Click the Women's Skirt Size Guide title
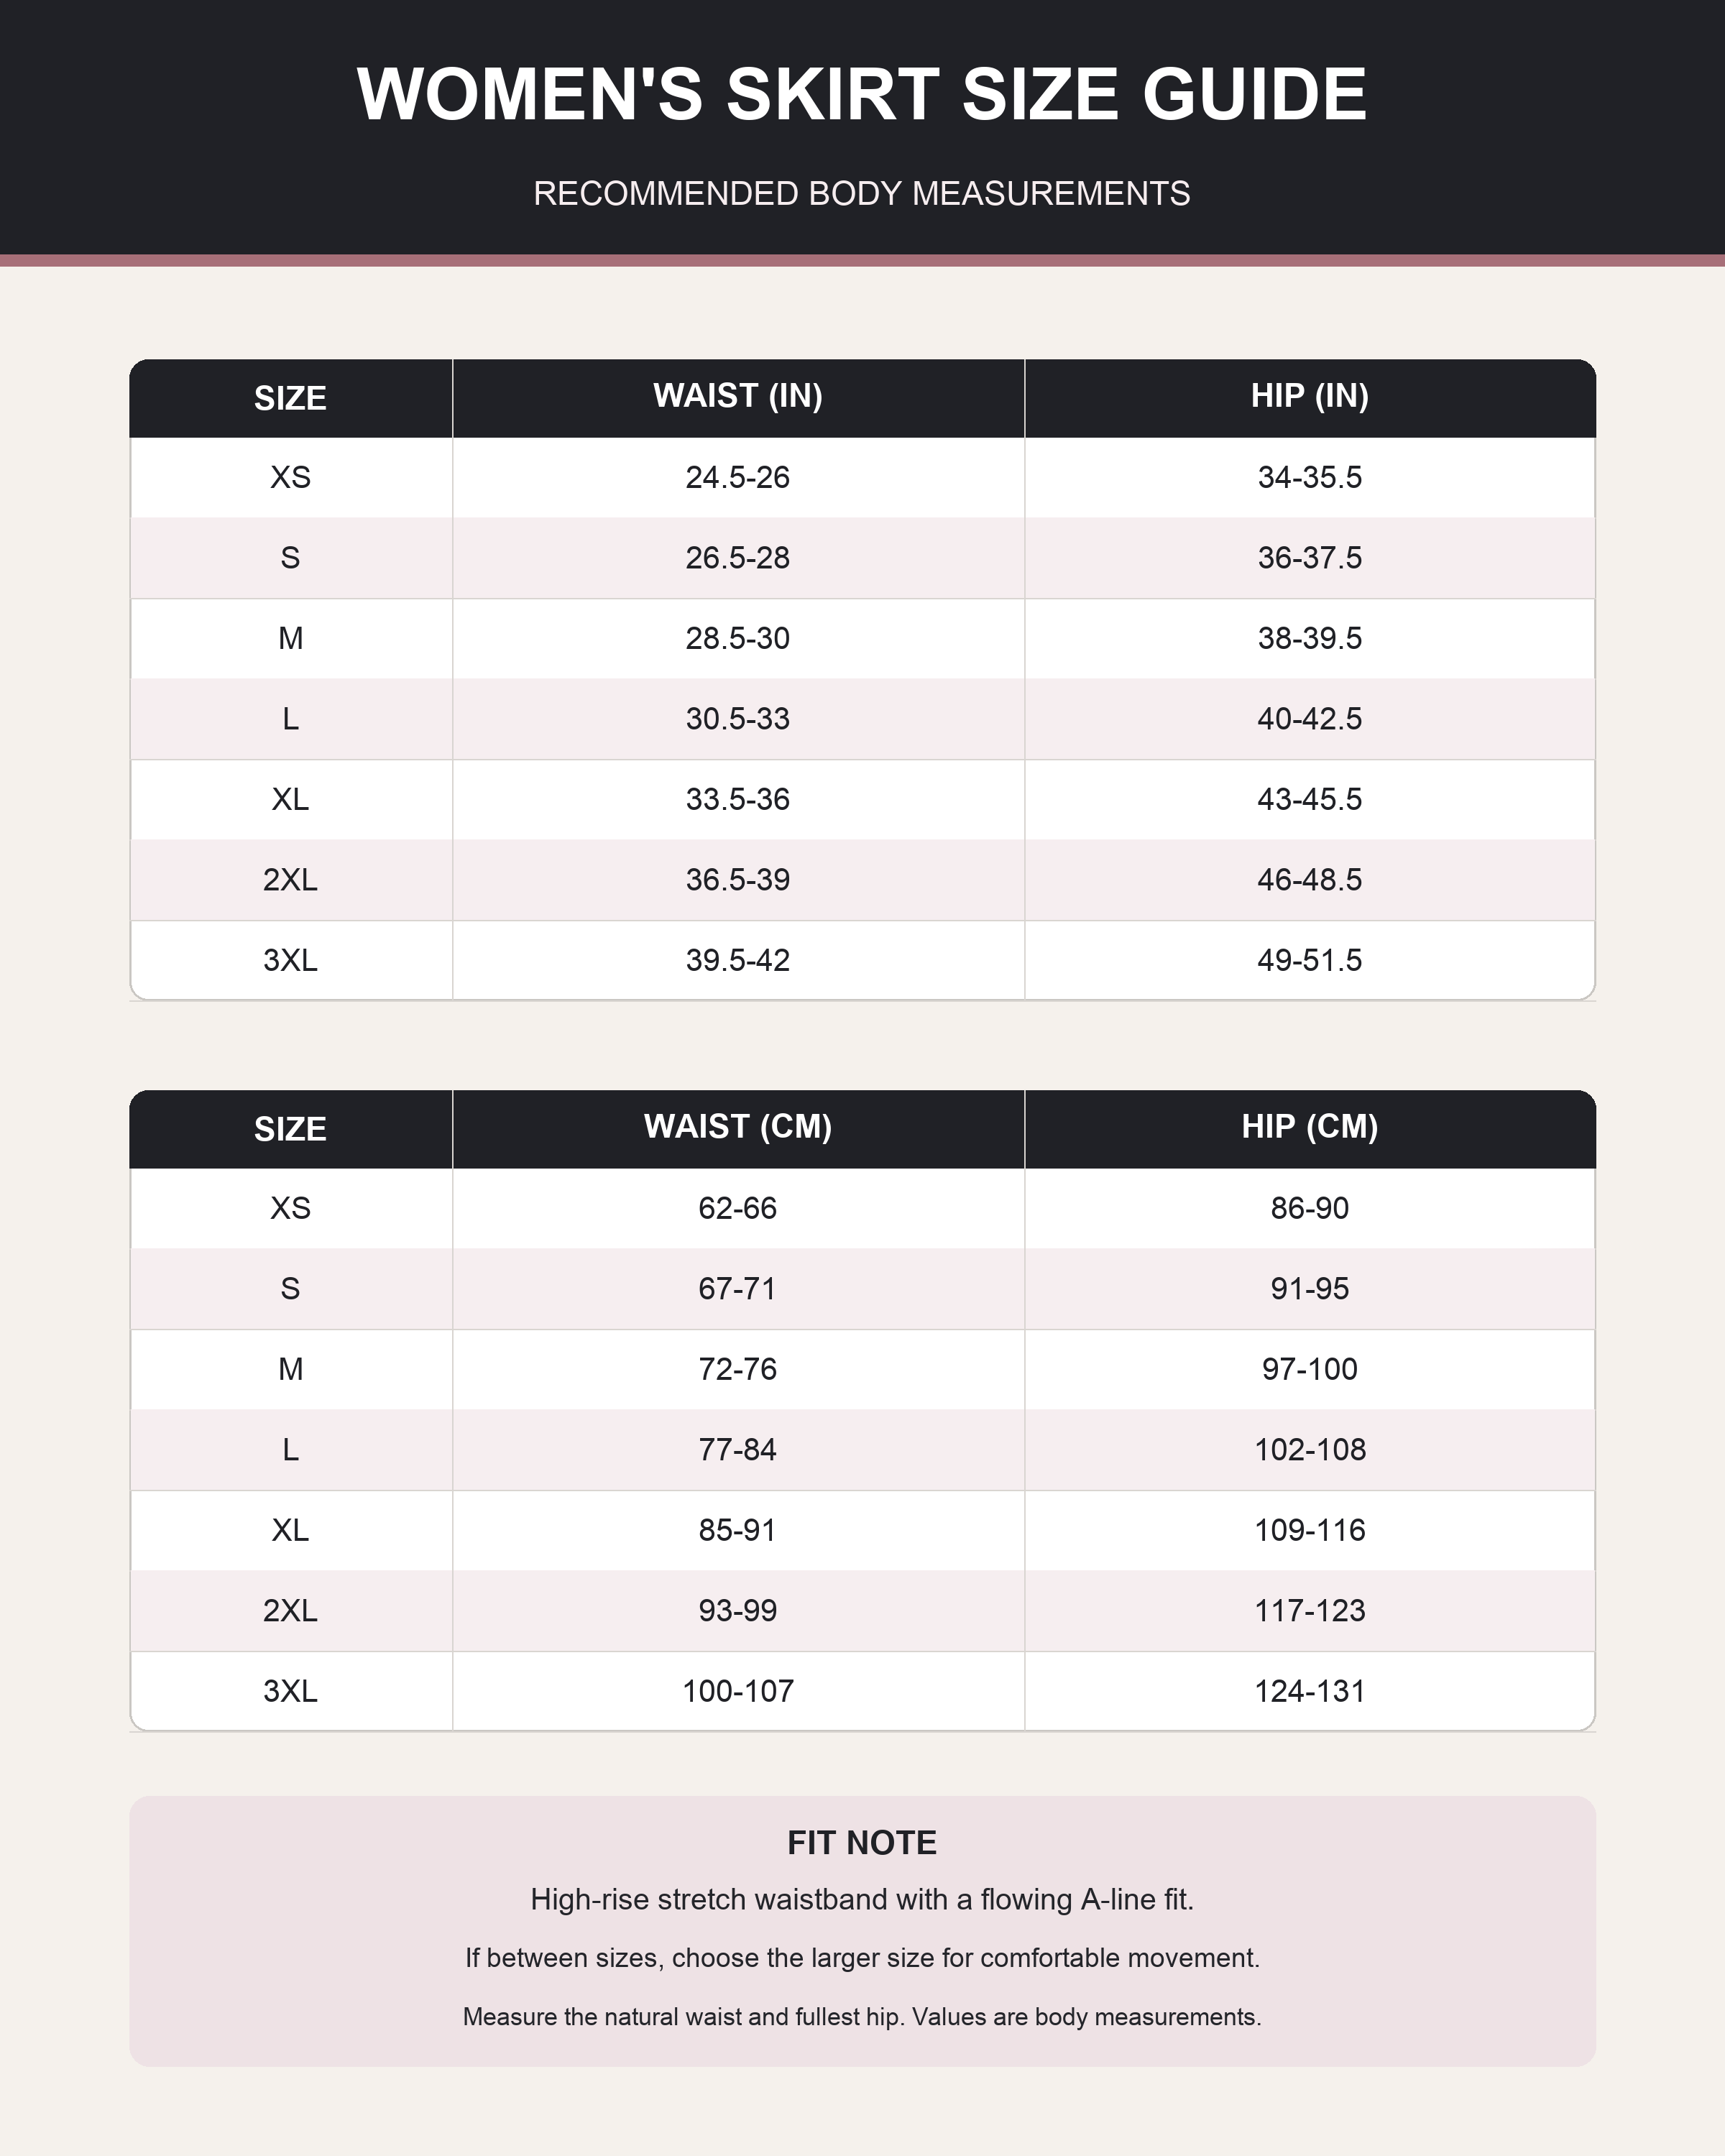The image size is (1725, 2156). (862, 95)
